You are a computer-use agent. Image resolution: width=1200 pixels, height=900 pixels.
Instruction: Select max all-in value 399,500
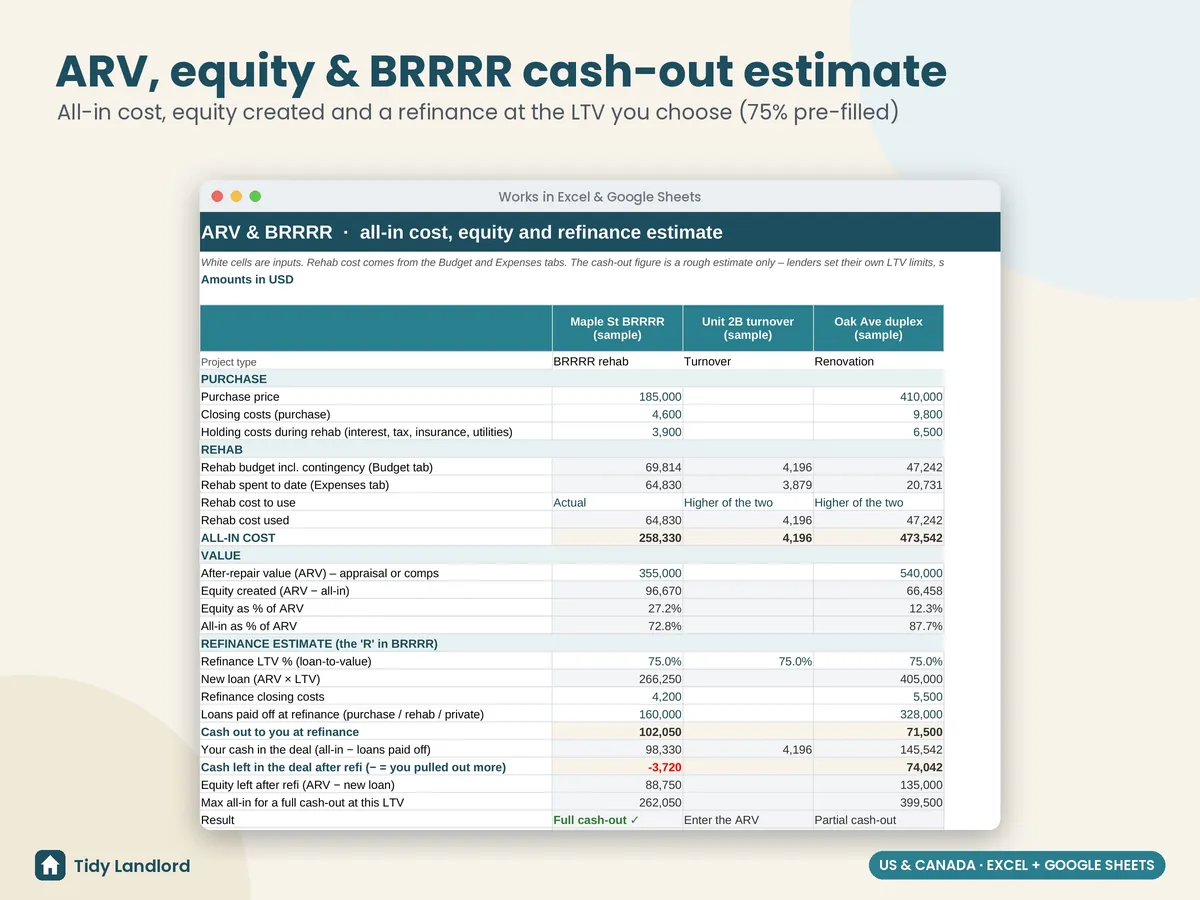pos(878,802)
